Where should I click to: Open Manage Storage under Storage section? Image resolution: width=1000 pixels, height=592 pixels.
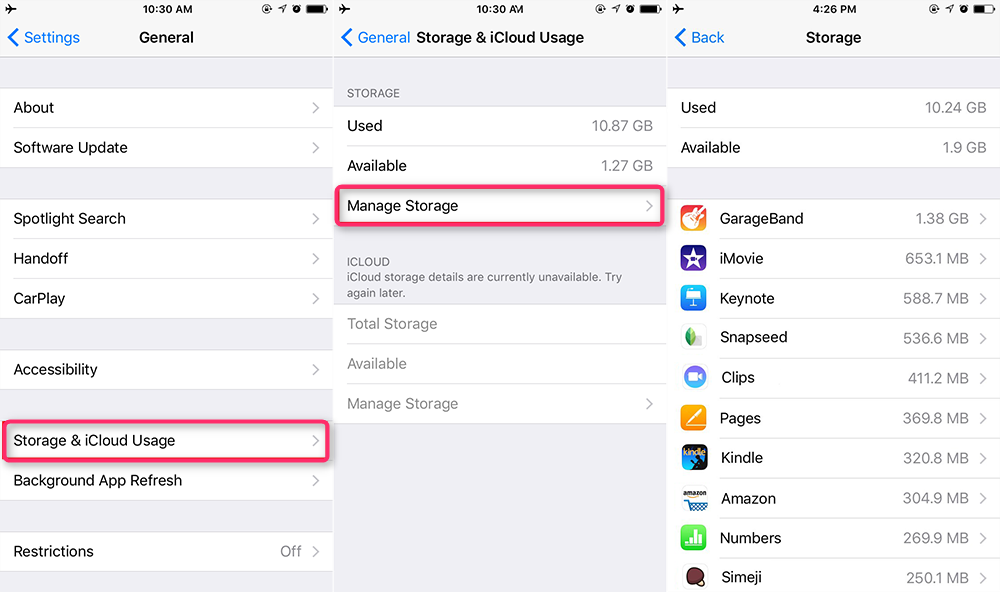tap(499, 206)
